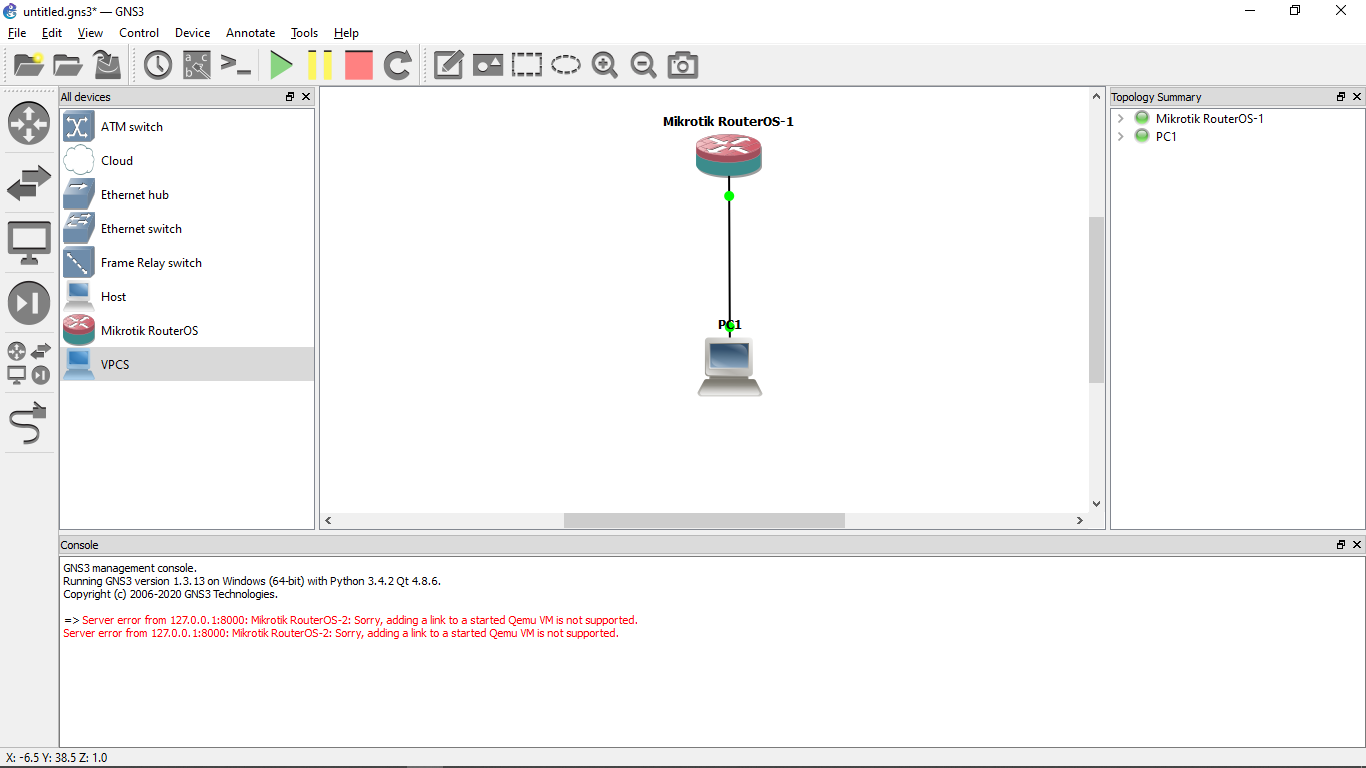Open the Annotate menu
The width and height of the screenshot is (1366, 768).
tap(250, 33)
